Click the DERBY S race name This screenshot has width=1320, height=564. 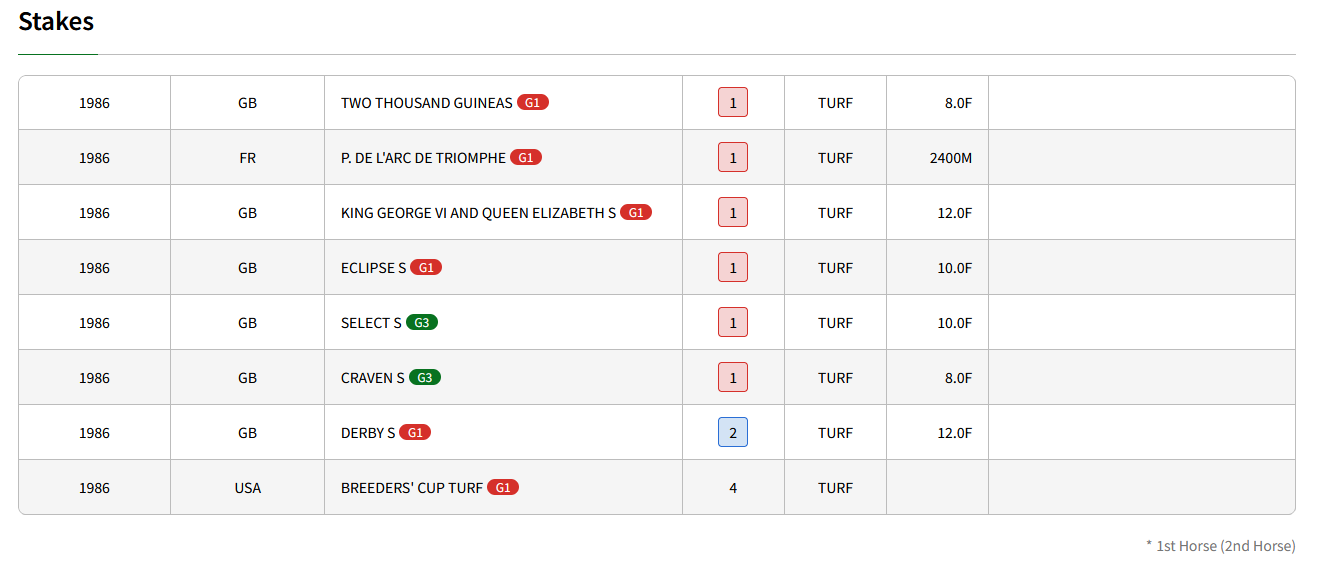tap(368, 433)
